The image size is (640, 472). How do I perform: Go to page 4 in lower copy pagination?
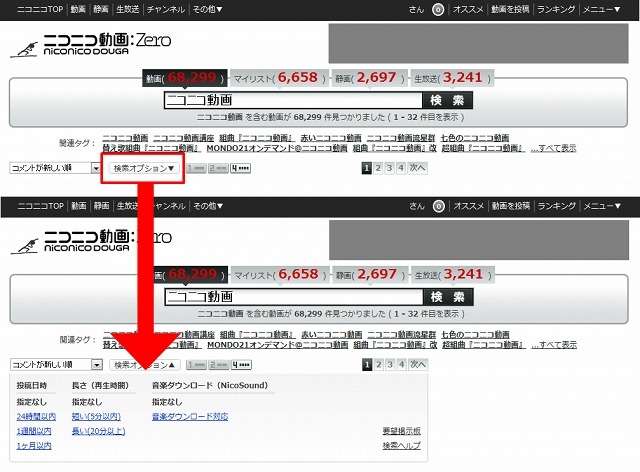click(x=402, y=364)
